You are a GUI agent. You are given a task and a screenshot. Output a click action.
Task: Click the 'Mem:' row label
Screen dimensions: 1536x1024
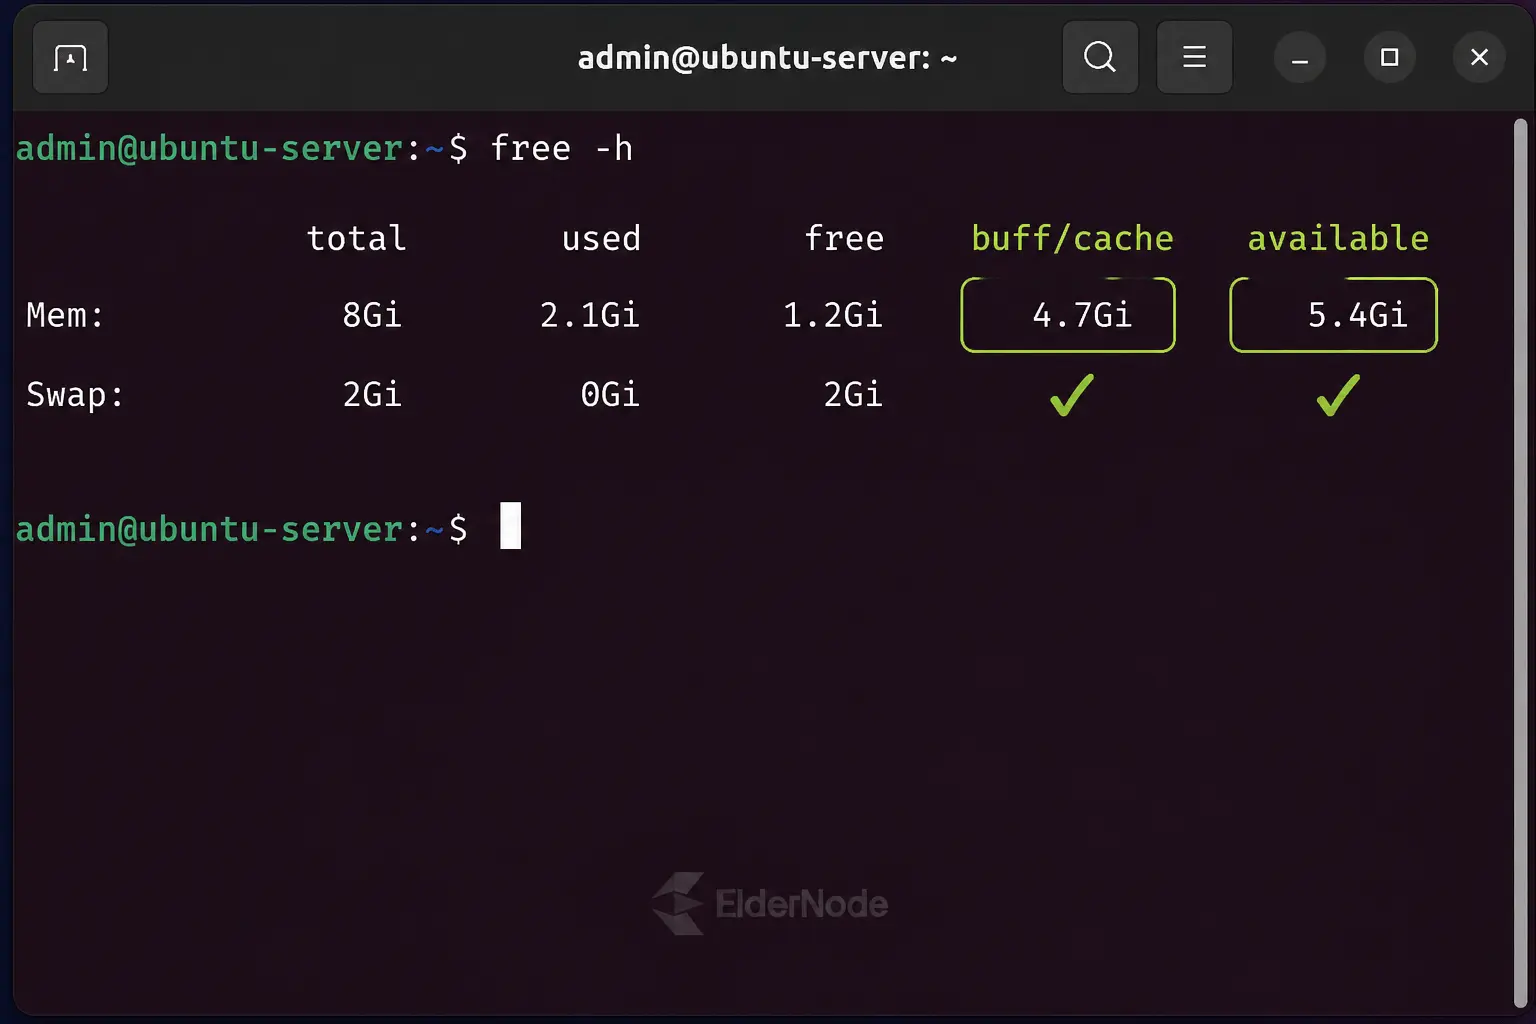(x=65, y=315)
